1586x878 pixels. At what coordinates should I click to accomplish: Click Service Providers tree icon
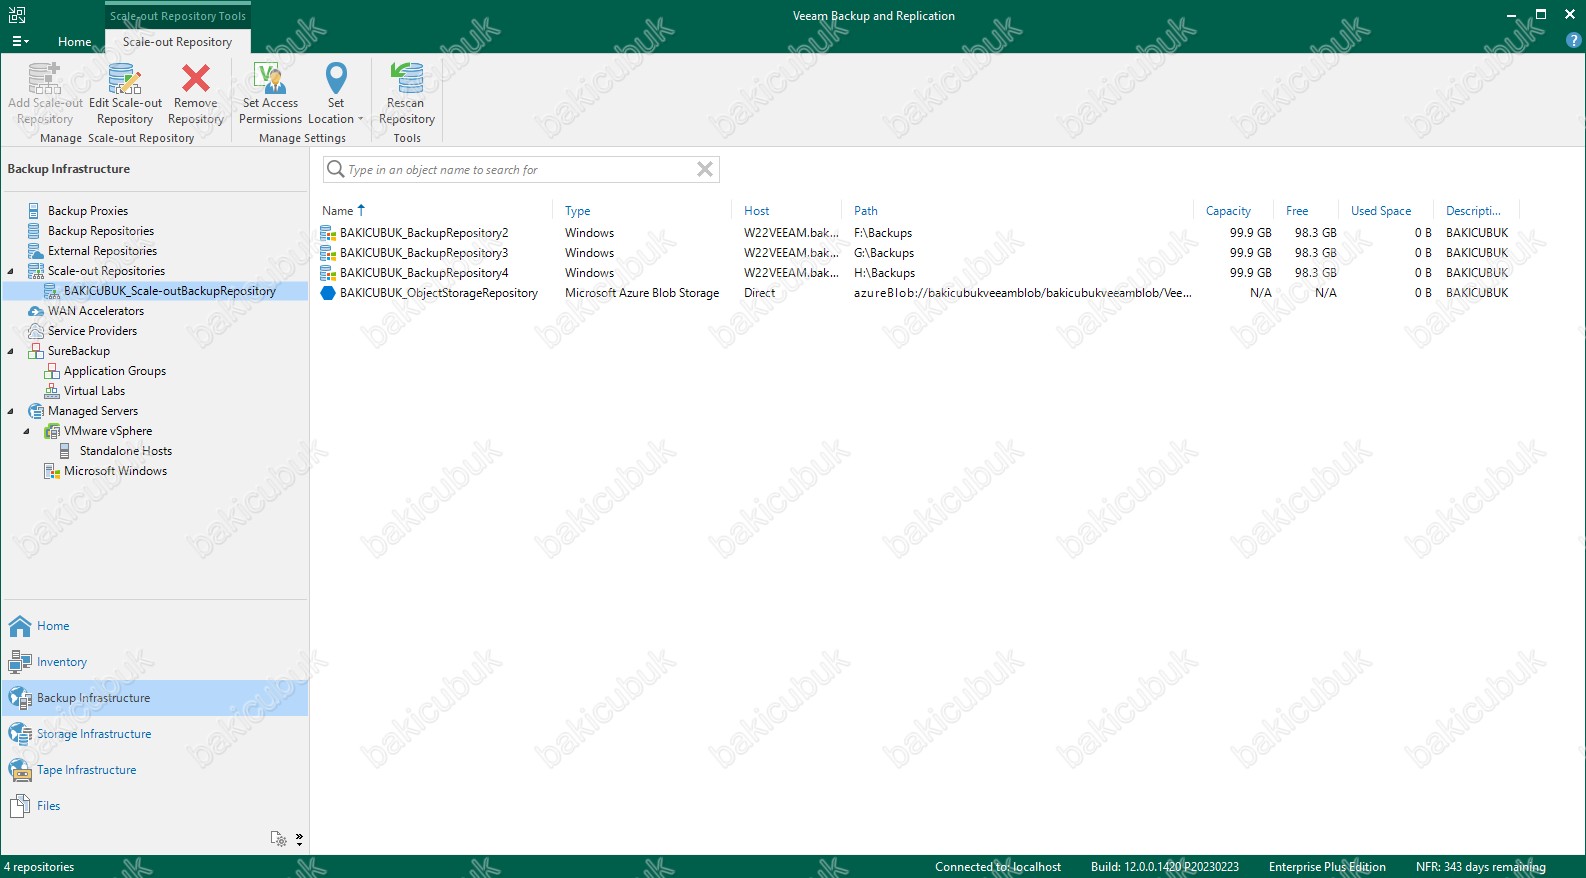click(36, 331)
